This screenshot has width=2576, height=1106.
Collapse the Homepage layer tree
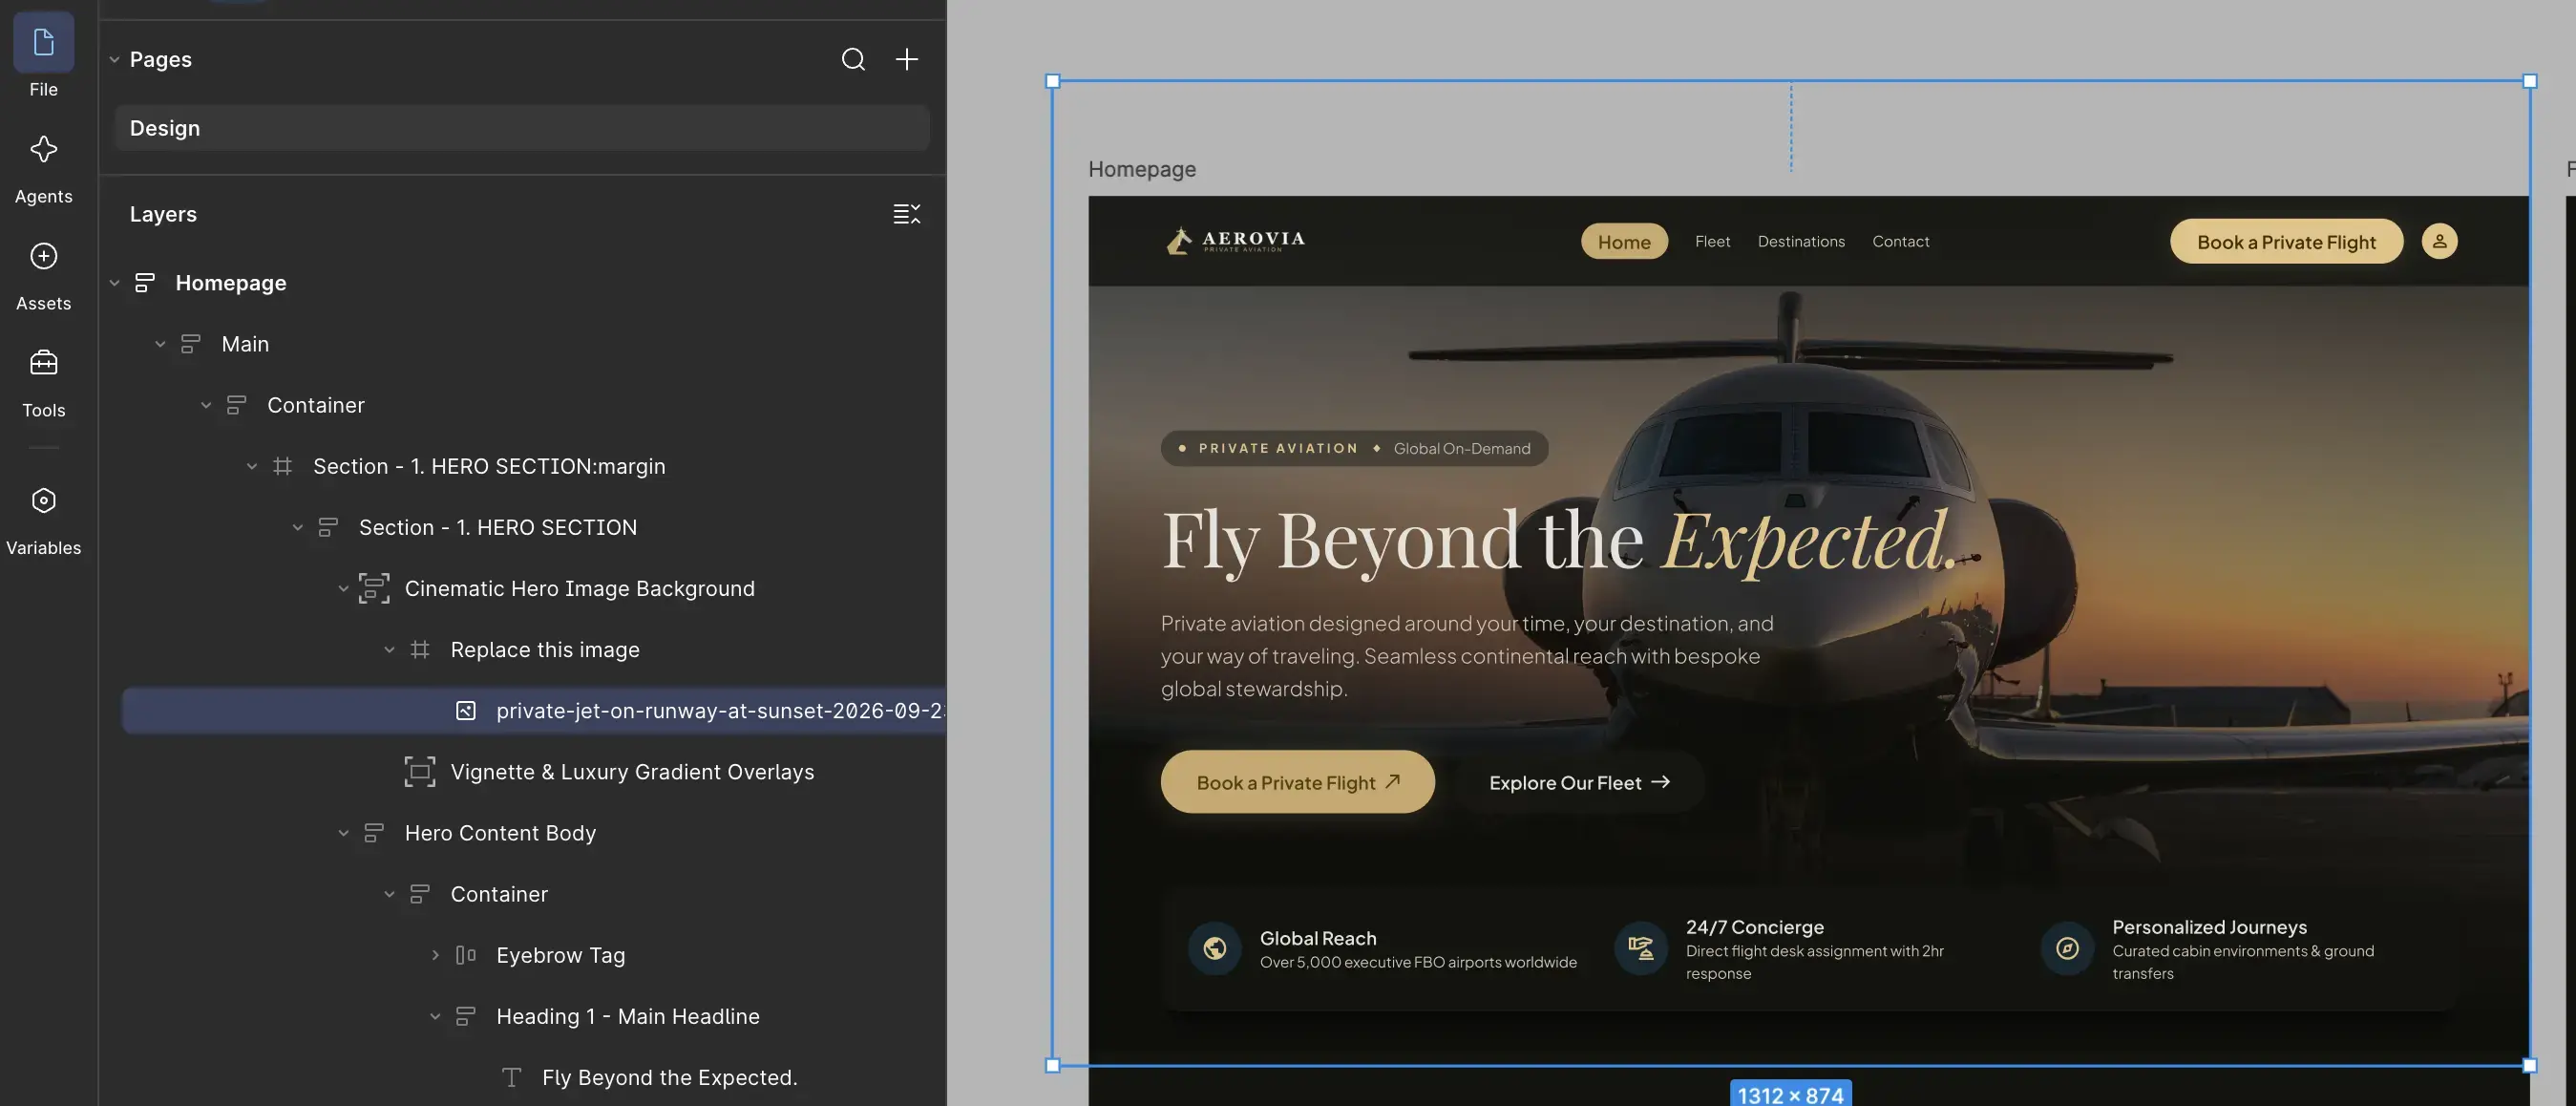tap(114, 283)
